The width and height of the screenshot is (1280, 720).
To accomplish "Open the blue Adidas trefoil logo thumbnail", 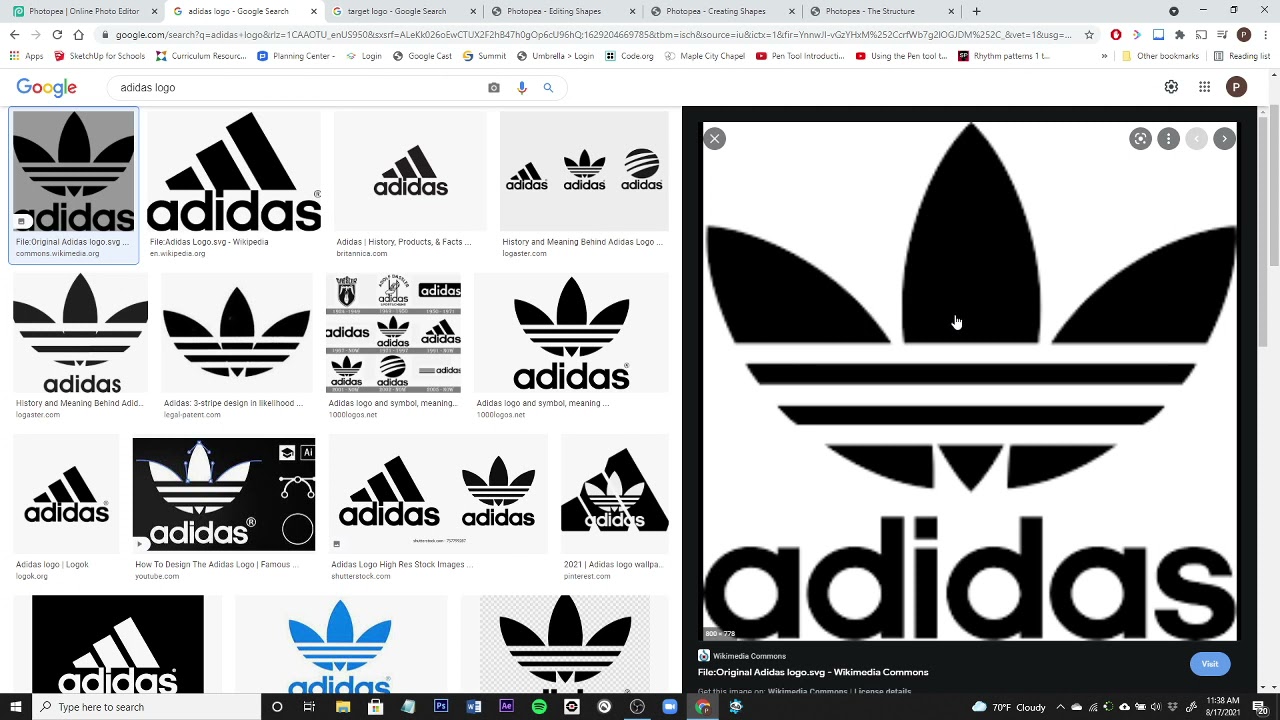I will (x=339, y=645).
